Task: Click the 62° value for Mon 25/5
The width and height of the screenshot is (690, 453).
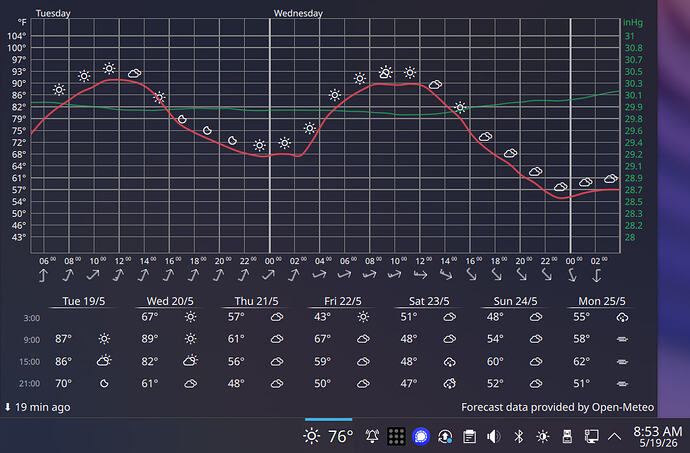Action: click(582, 361)
